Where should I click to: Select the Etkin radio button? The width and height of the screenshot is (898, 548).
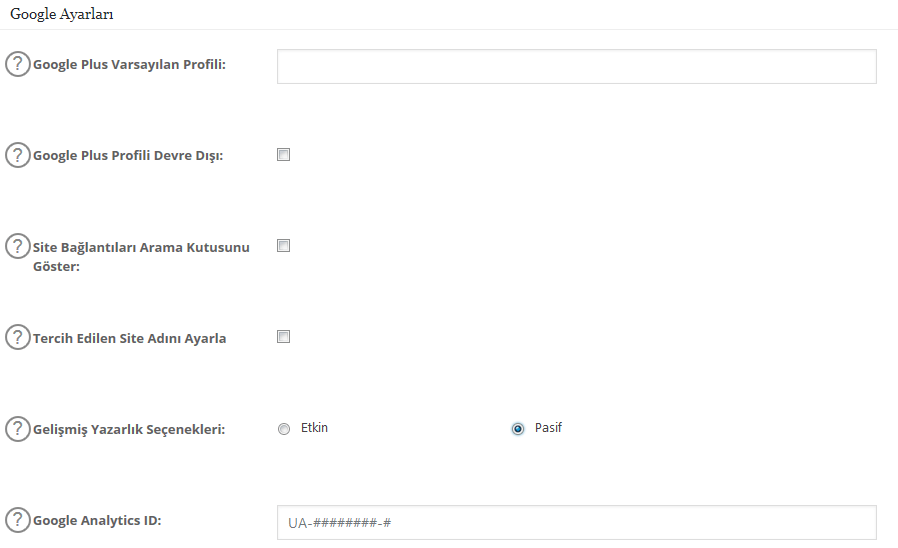click(284, 429)
